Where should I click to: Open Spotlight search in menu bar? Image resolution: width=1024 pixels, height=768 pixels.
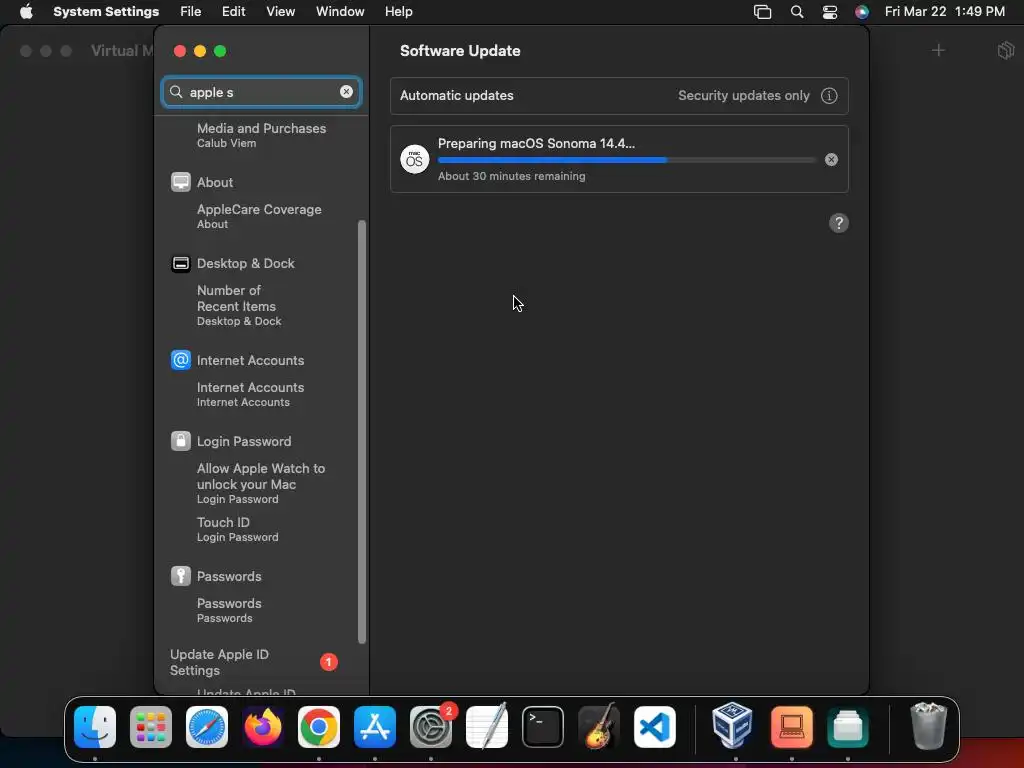click(797, 12)
